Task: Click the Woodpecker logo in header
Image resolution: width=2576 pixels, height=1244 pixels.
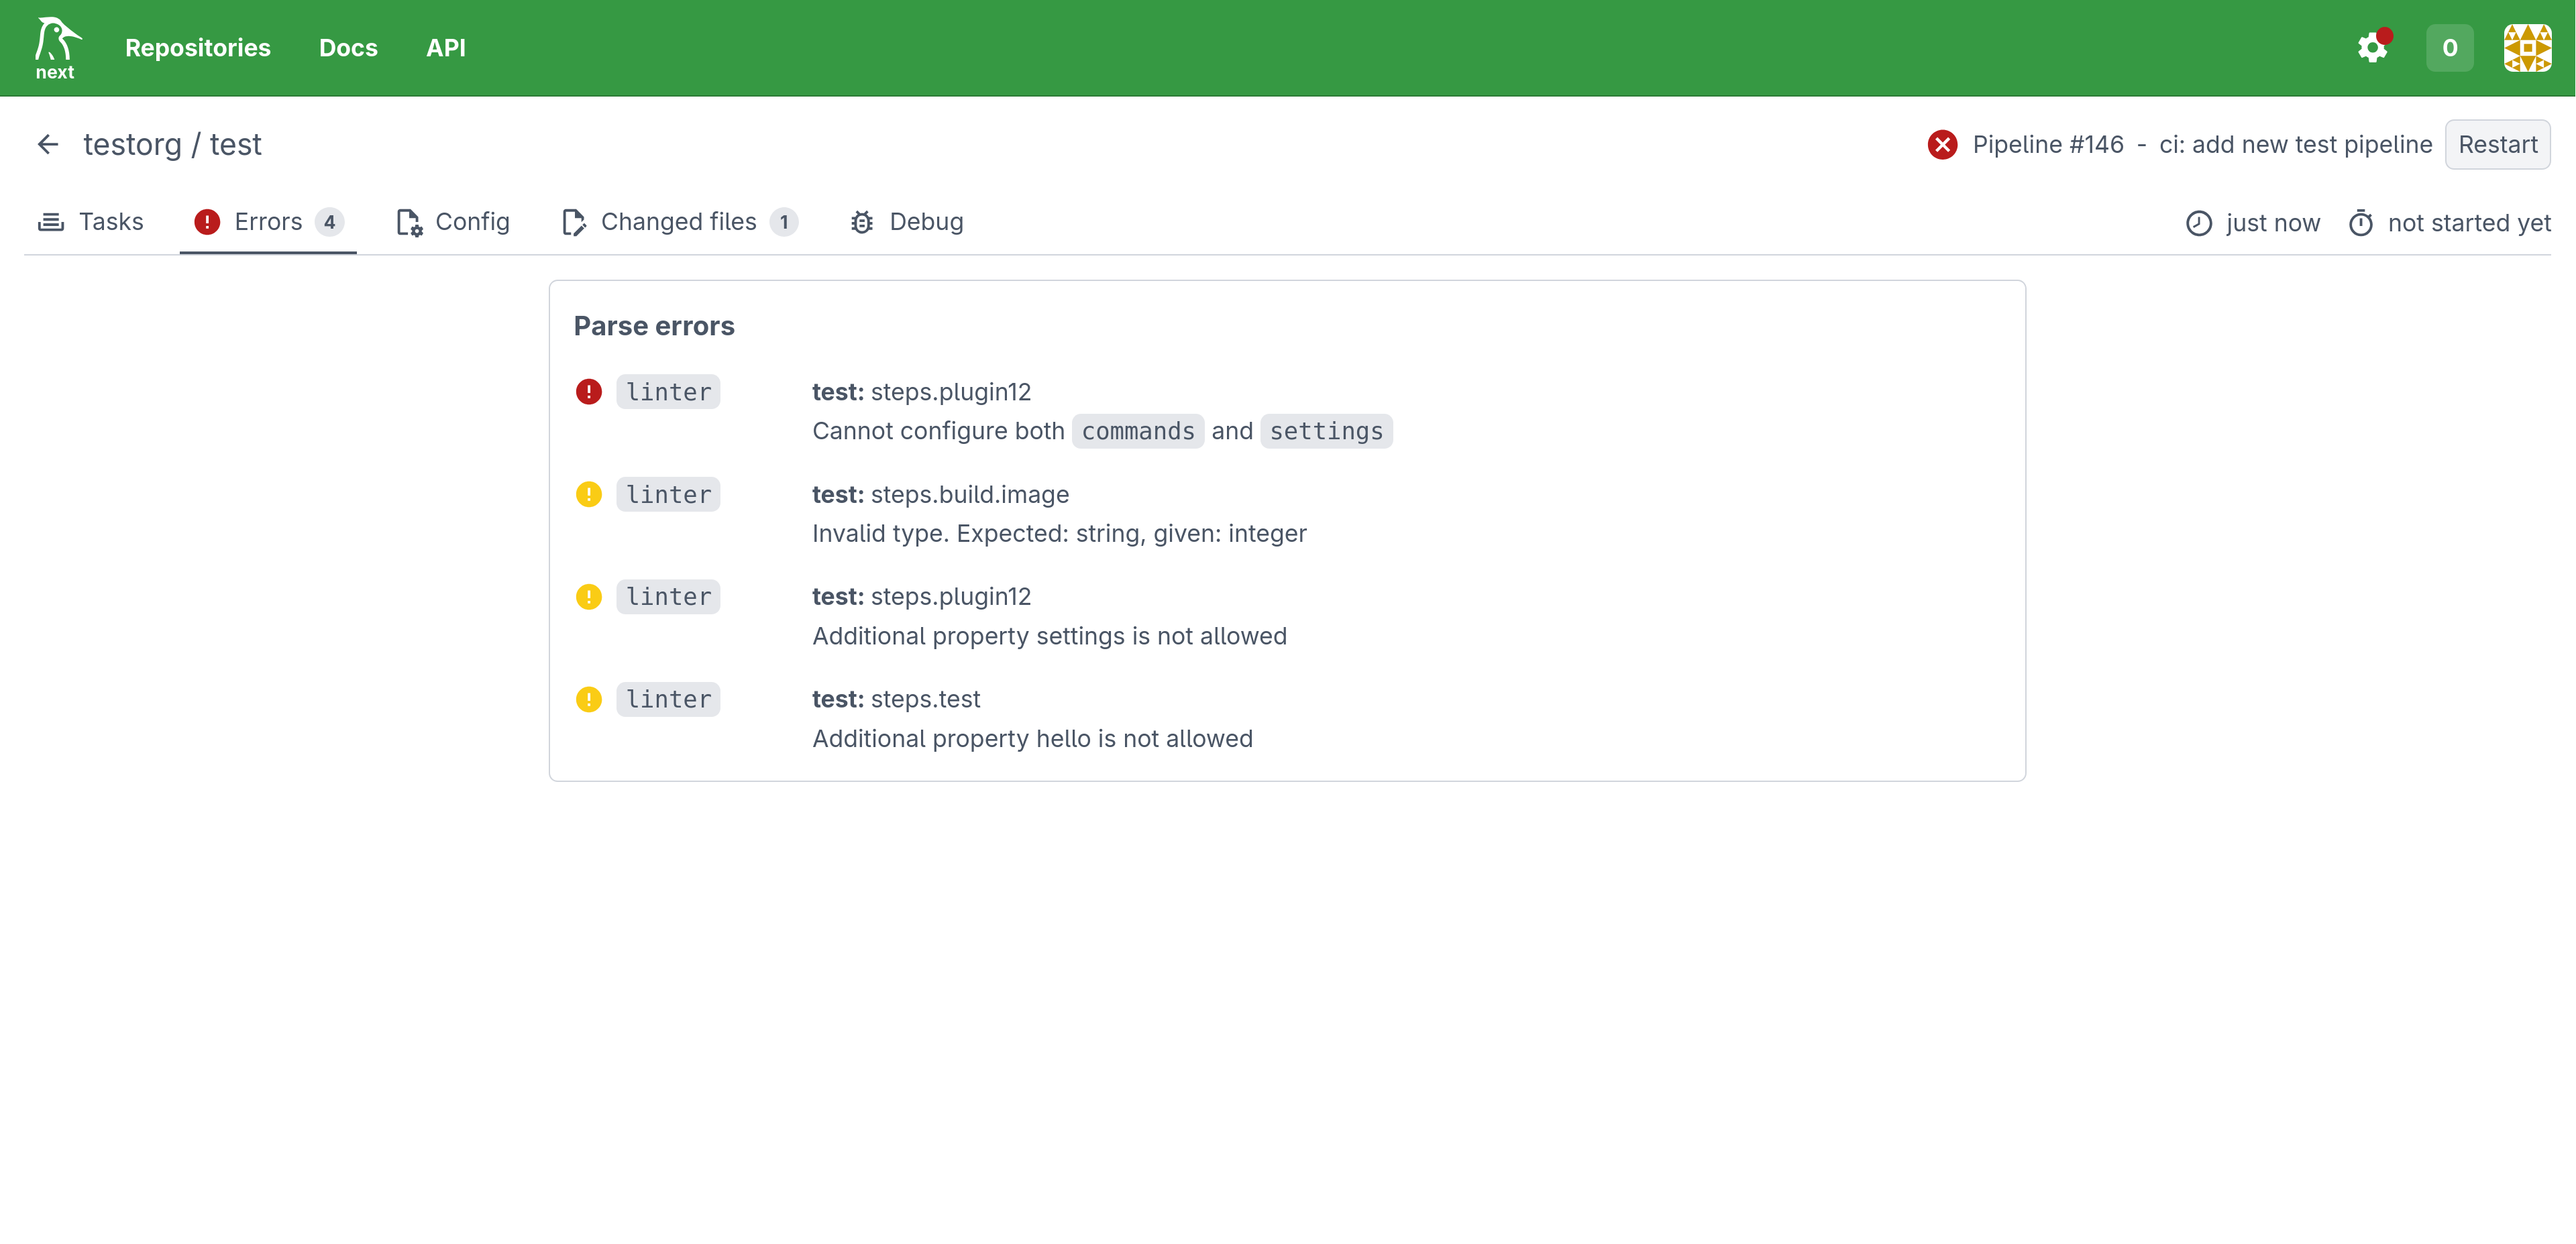Action: [x=57, y=47]
